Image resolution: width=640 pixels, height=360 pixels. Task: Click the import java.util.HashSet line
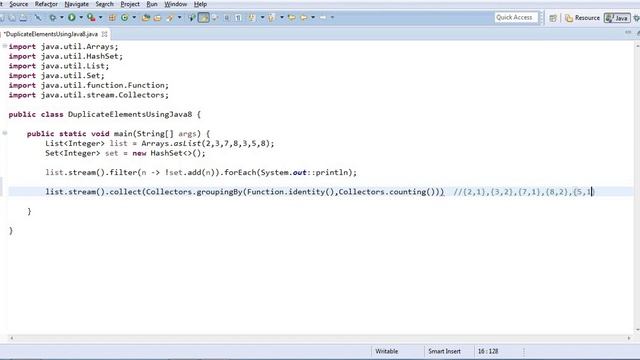click(65, 56)
